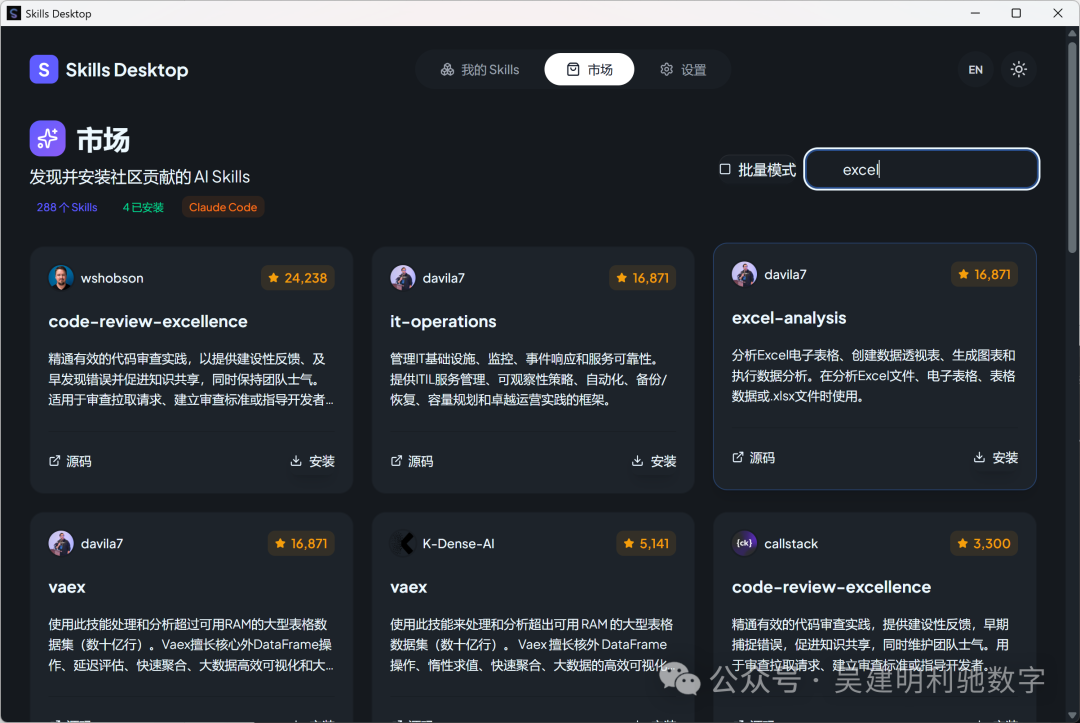The image size is (1080, 723).
Task: Switch language using the EN toggle
Action: pyautogui.click(x=975, y=69)
